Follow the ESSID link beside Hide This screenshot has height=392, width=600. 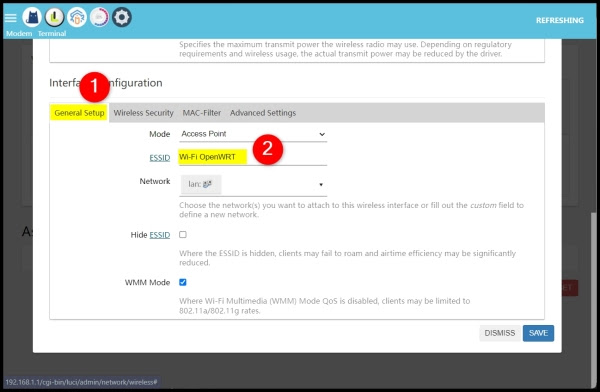click(160, 235)
